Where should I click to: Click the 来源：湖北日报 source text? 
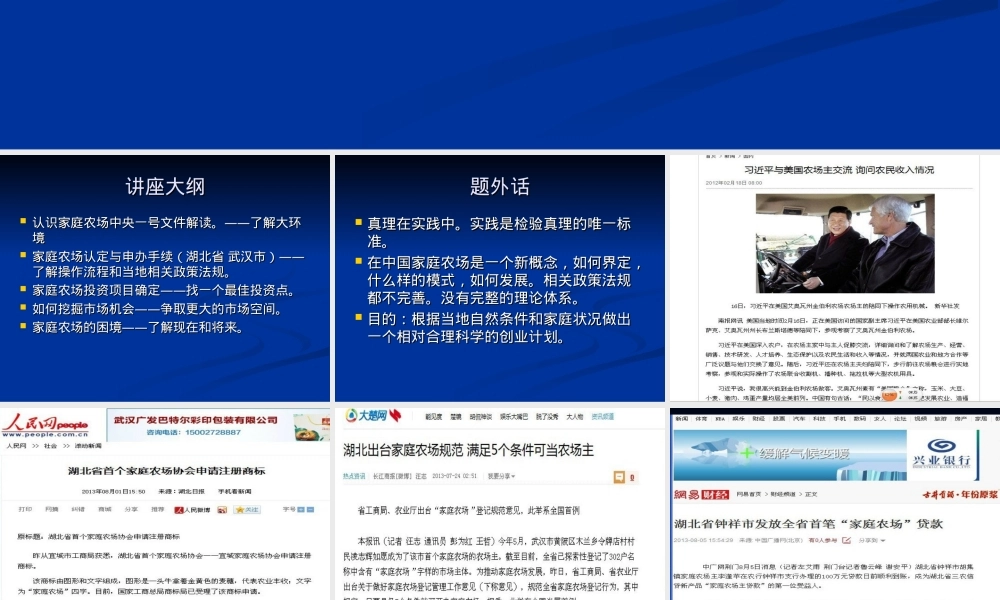coord(182,492)
